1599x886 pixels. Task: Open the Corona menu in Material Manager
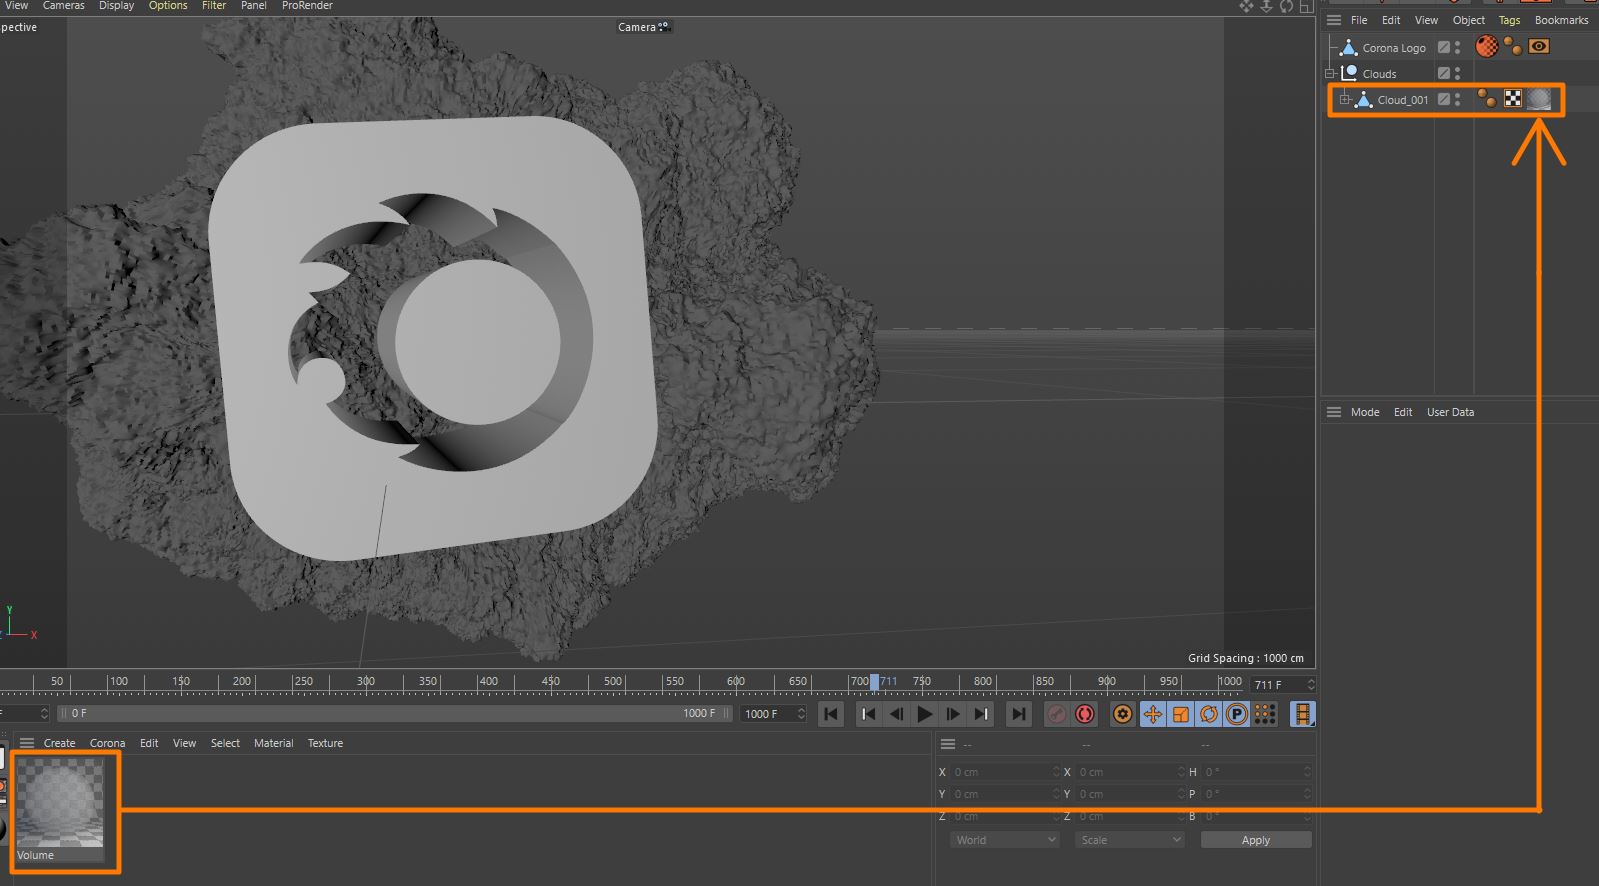click(x=107, y=743)
